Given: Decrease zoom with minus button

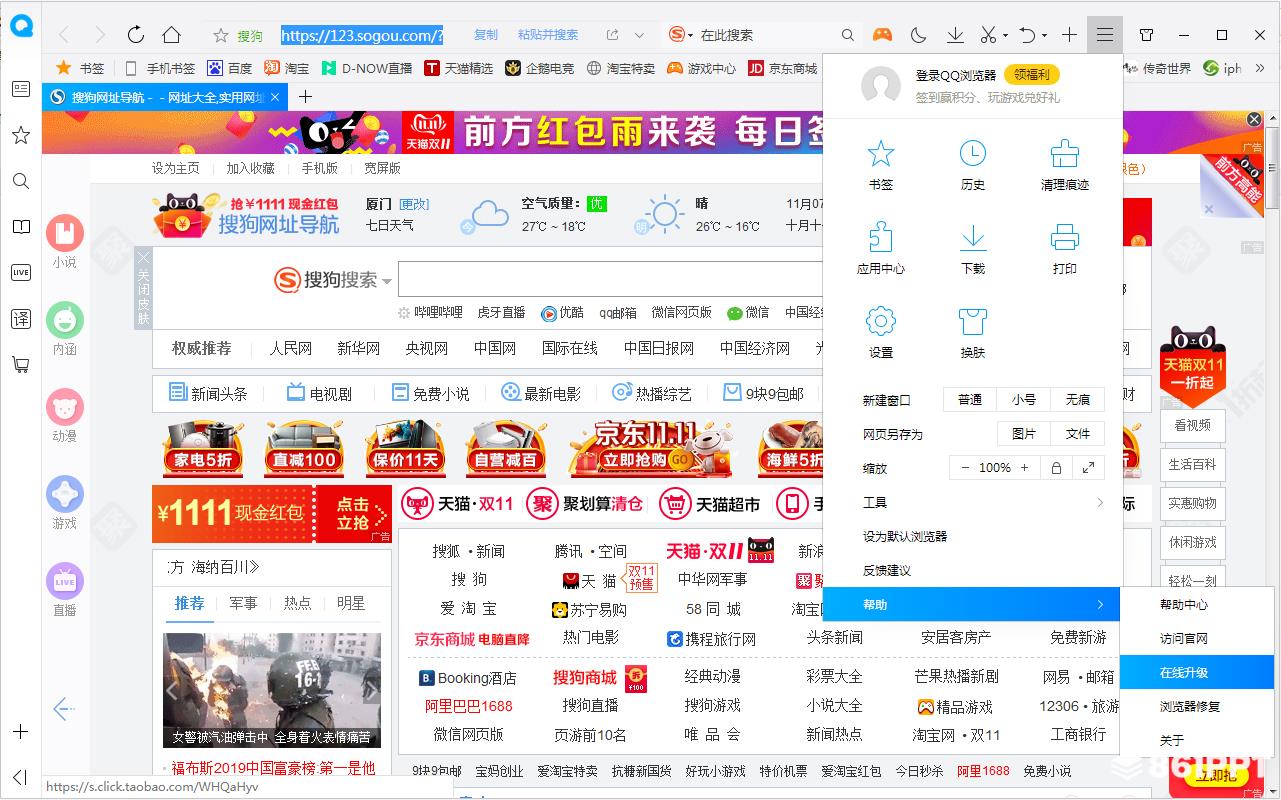Looking at the screenshot, I should [x=965, y=467].
